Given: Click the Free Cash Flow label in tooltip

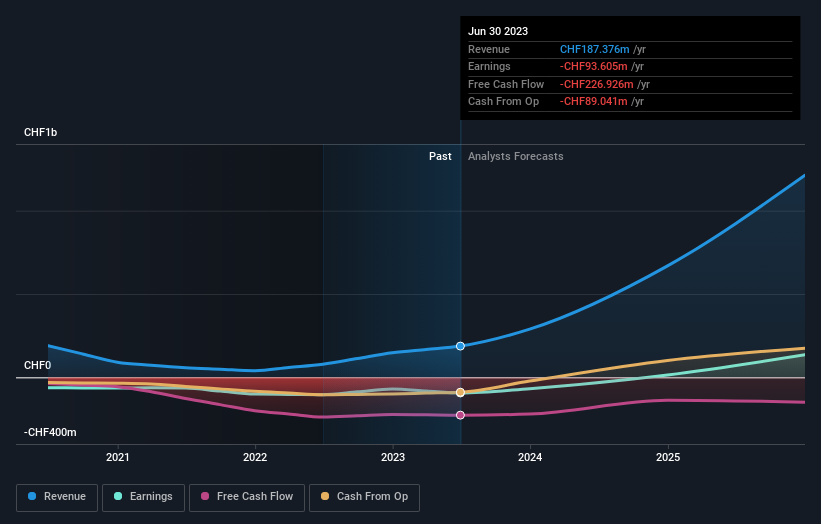Looking at the screenshot, I should [506, 84].
